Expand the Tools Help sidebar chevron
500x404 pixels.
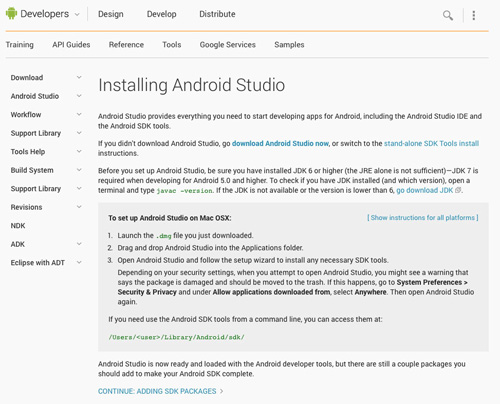click(79, 151)
